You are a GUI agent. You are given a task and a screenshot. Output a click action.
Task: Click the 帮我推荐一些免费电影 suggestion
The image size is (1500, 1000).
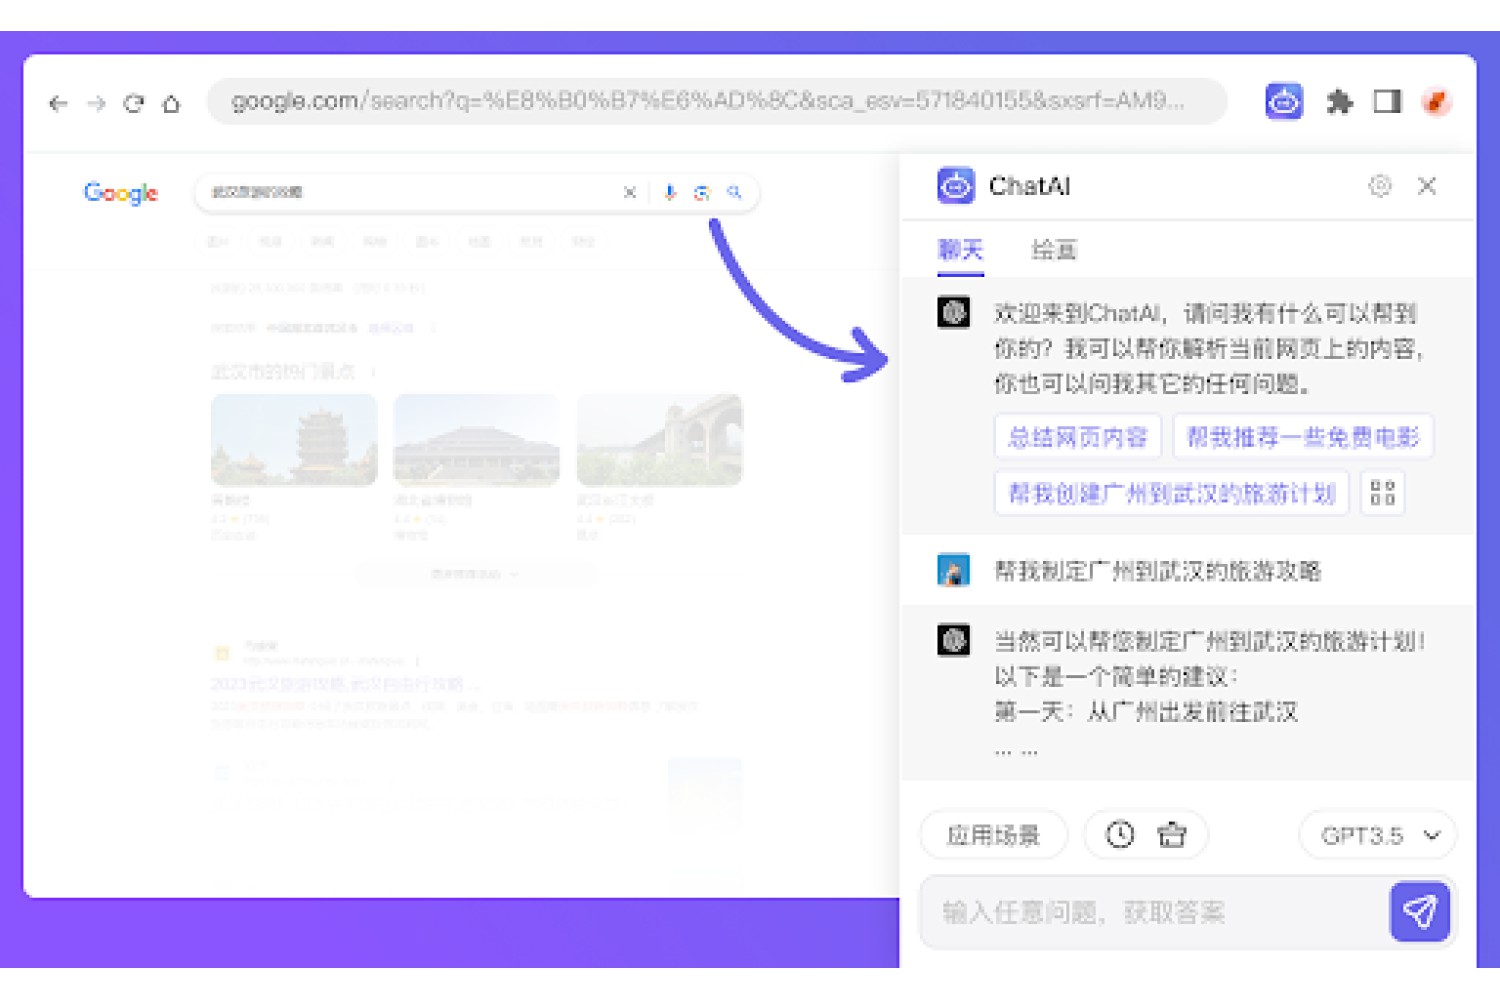pos(1303,437)
